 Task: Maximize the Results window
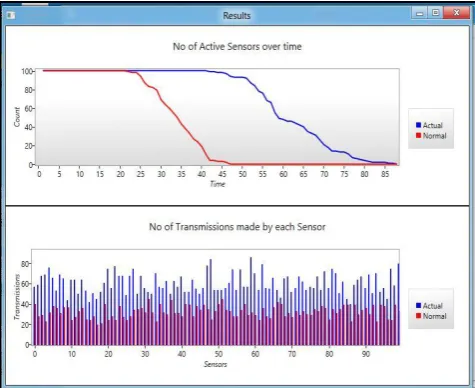pos(435,13)
